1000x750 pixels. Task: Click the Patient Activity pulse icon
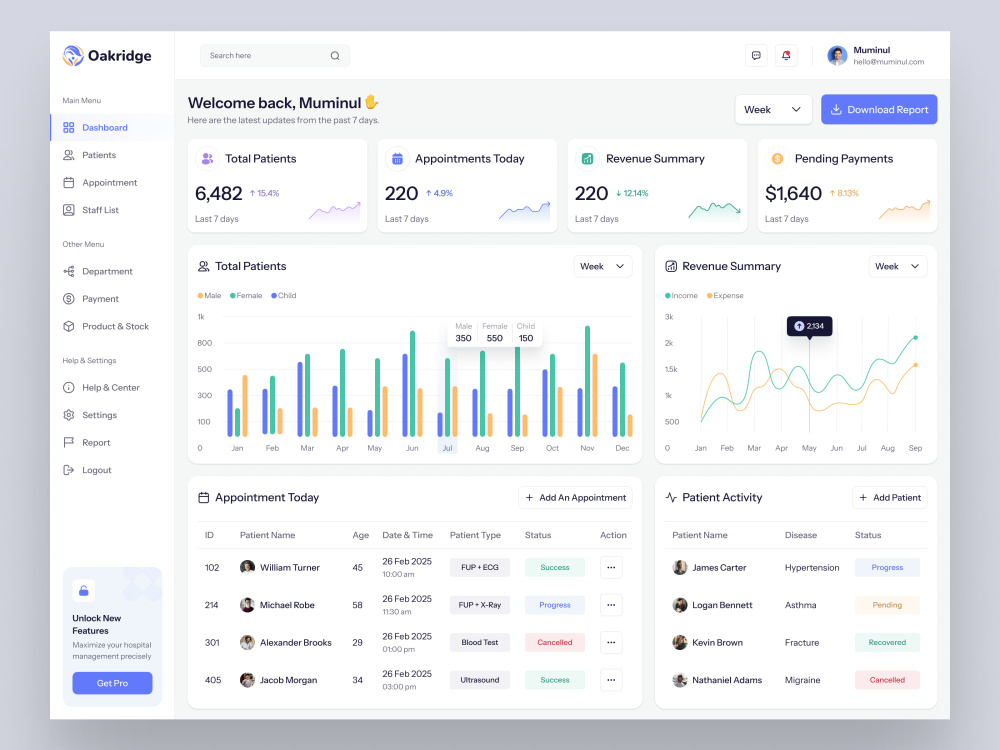coord(671,497)
